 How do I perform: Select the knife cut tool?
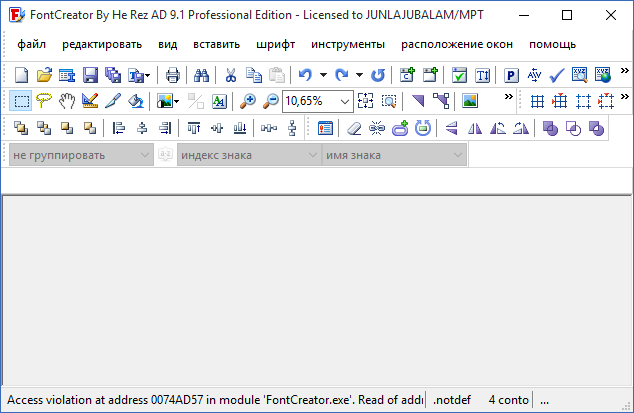coord(113,101)
